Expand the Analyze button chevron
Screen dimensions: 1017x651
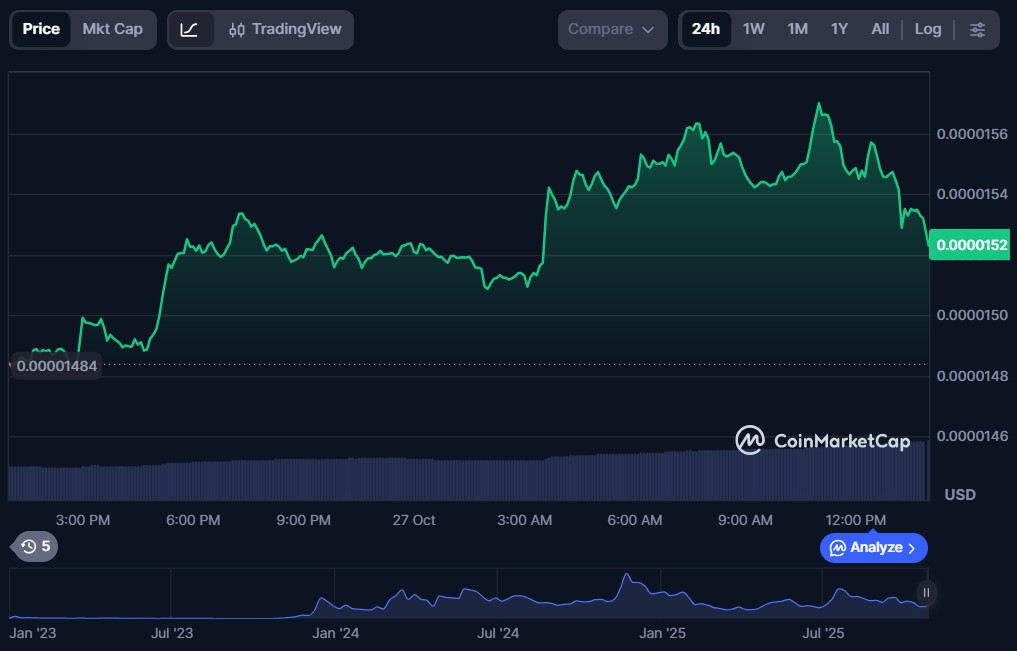pos(911,548)
